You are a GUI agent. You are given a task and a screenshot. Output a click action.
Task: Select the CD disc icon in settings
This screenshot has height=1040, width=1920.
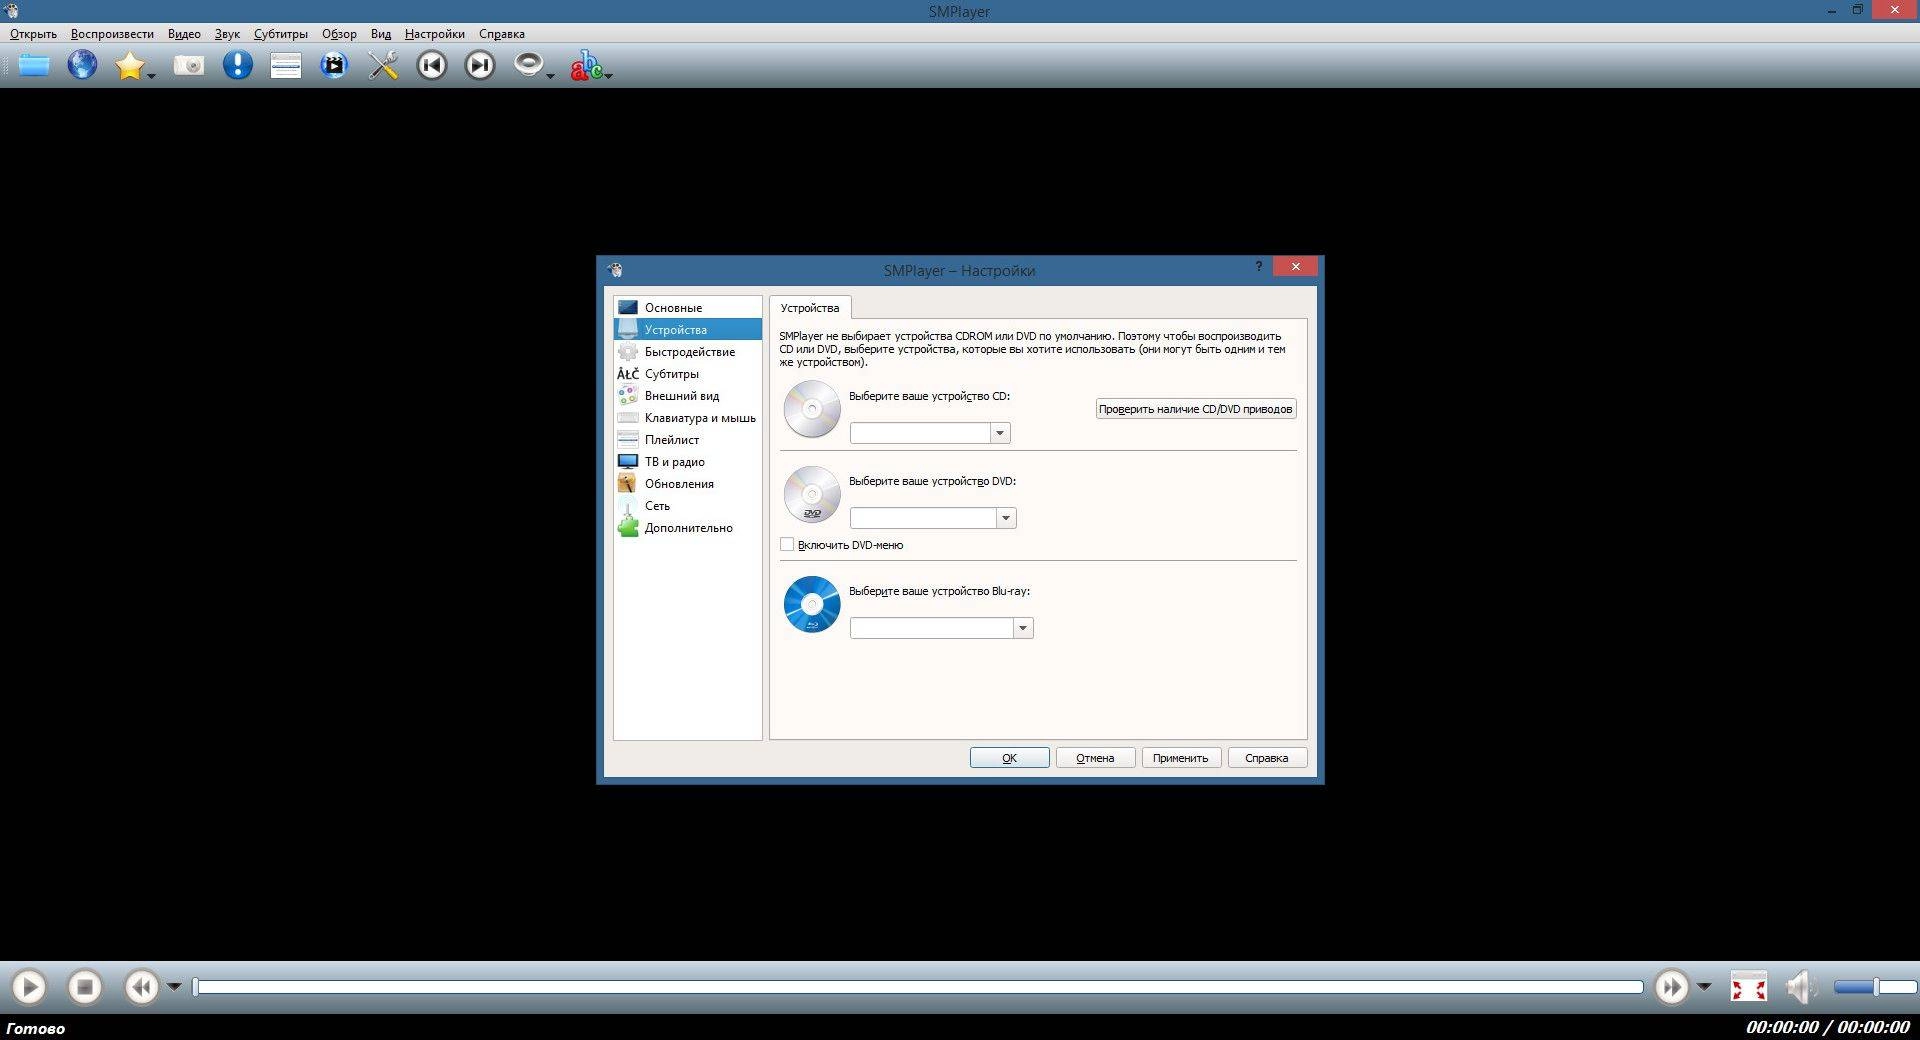[x=812, y=409]
